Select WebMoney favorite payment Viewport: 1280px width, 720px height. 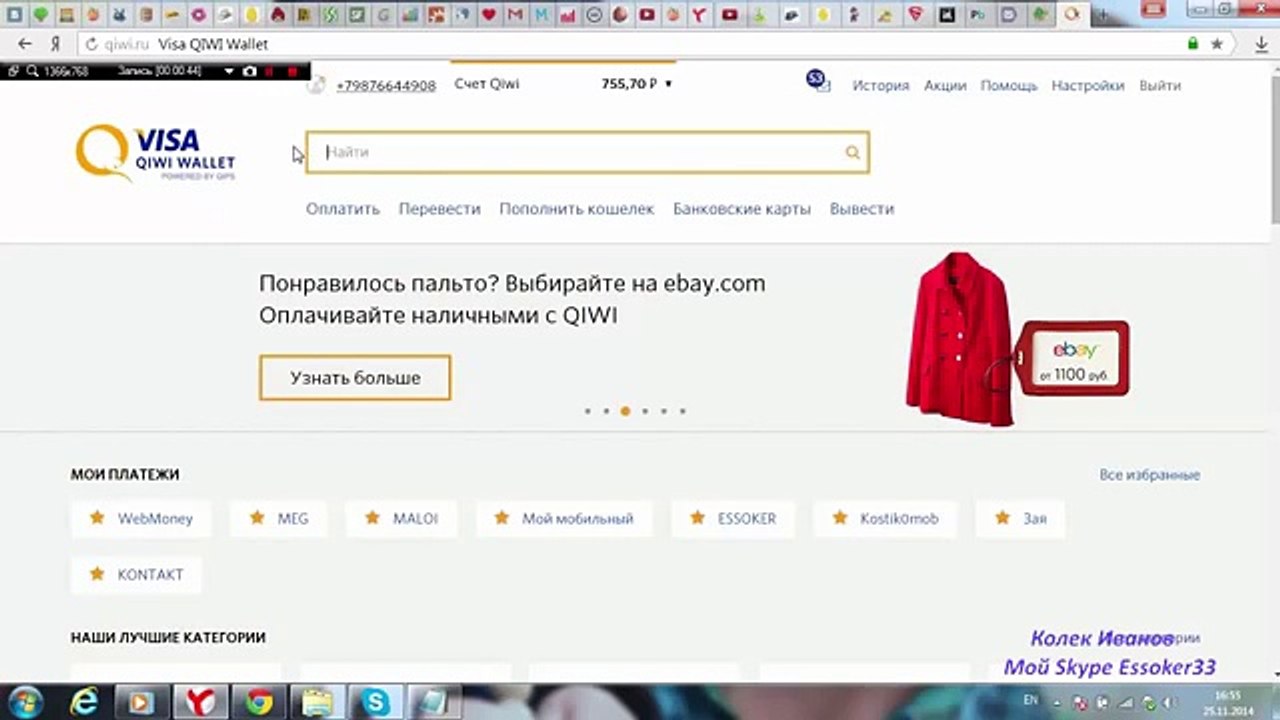pyautogui.click(x=141, y=518)
